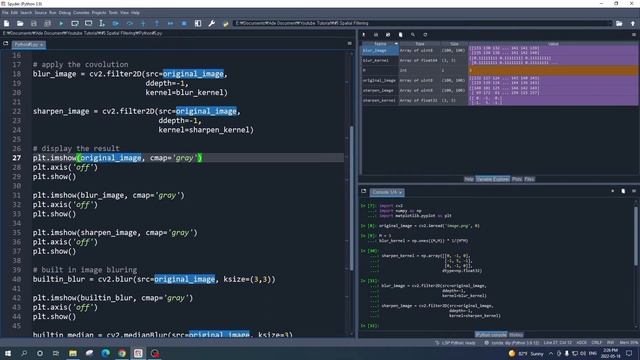Select the blur_image variable row
The height and width of the screenshot is (360, 640).
pyautogui.click(x=499, y=51)
